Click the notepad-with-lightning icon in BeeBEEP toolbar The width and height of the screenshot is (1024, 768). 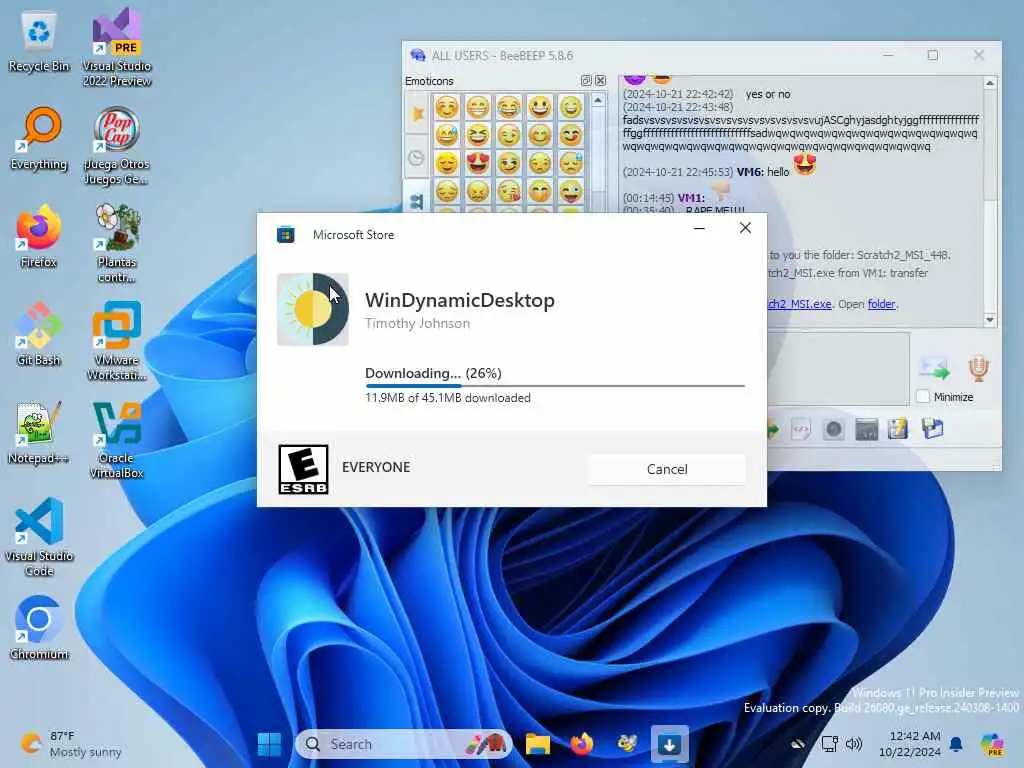(x=898, y=429)
